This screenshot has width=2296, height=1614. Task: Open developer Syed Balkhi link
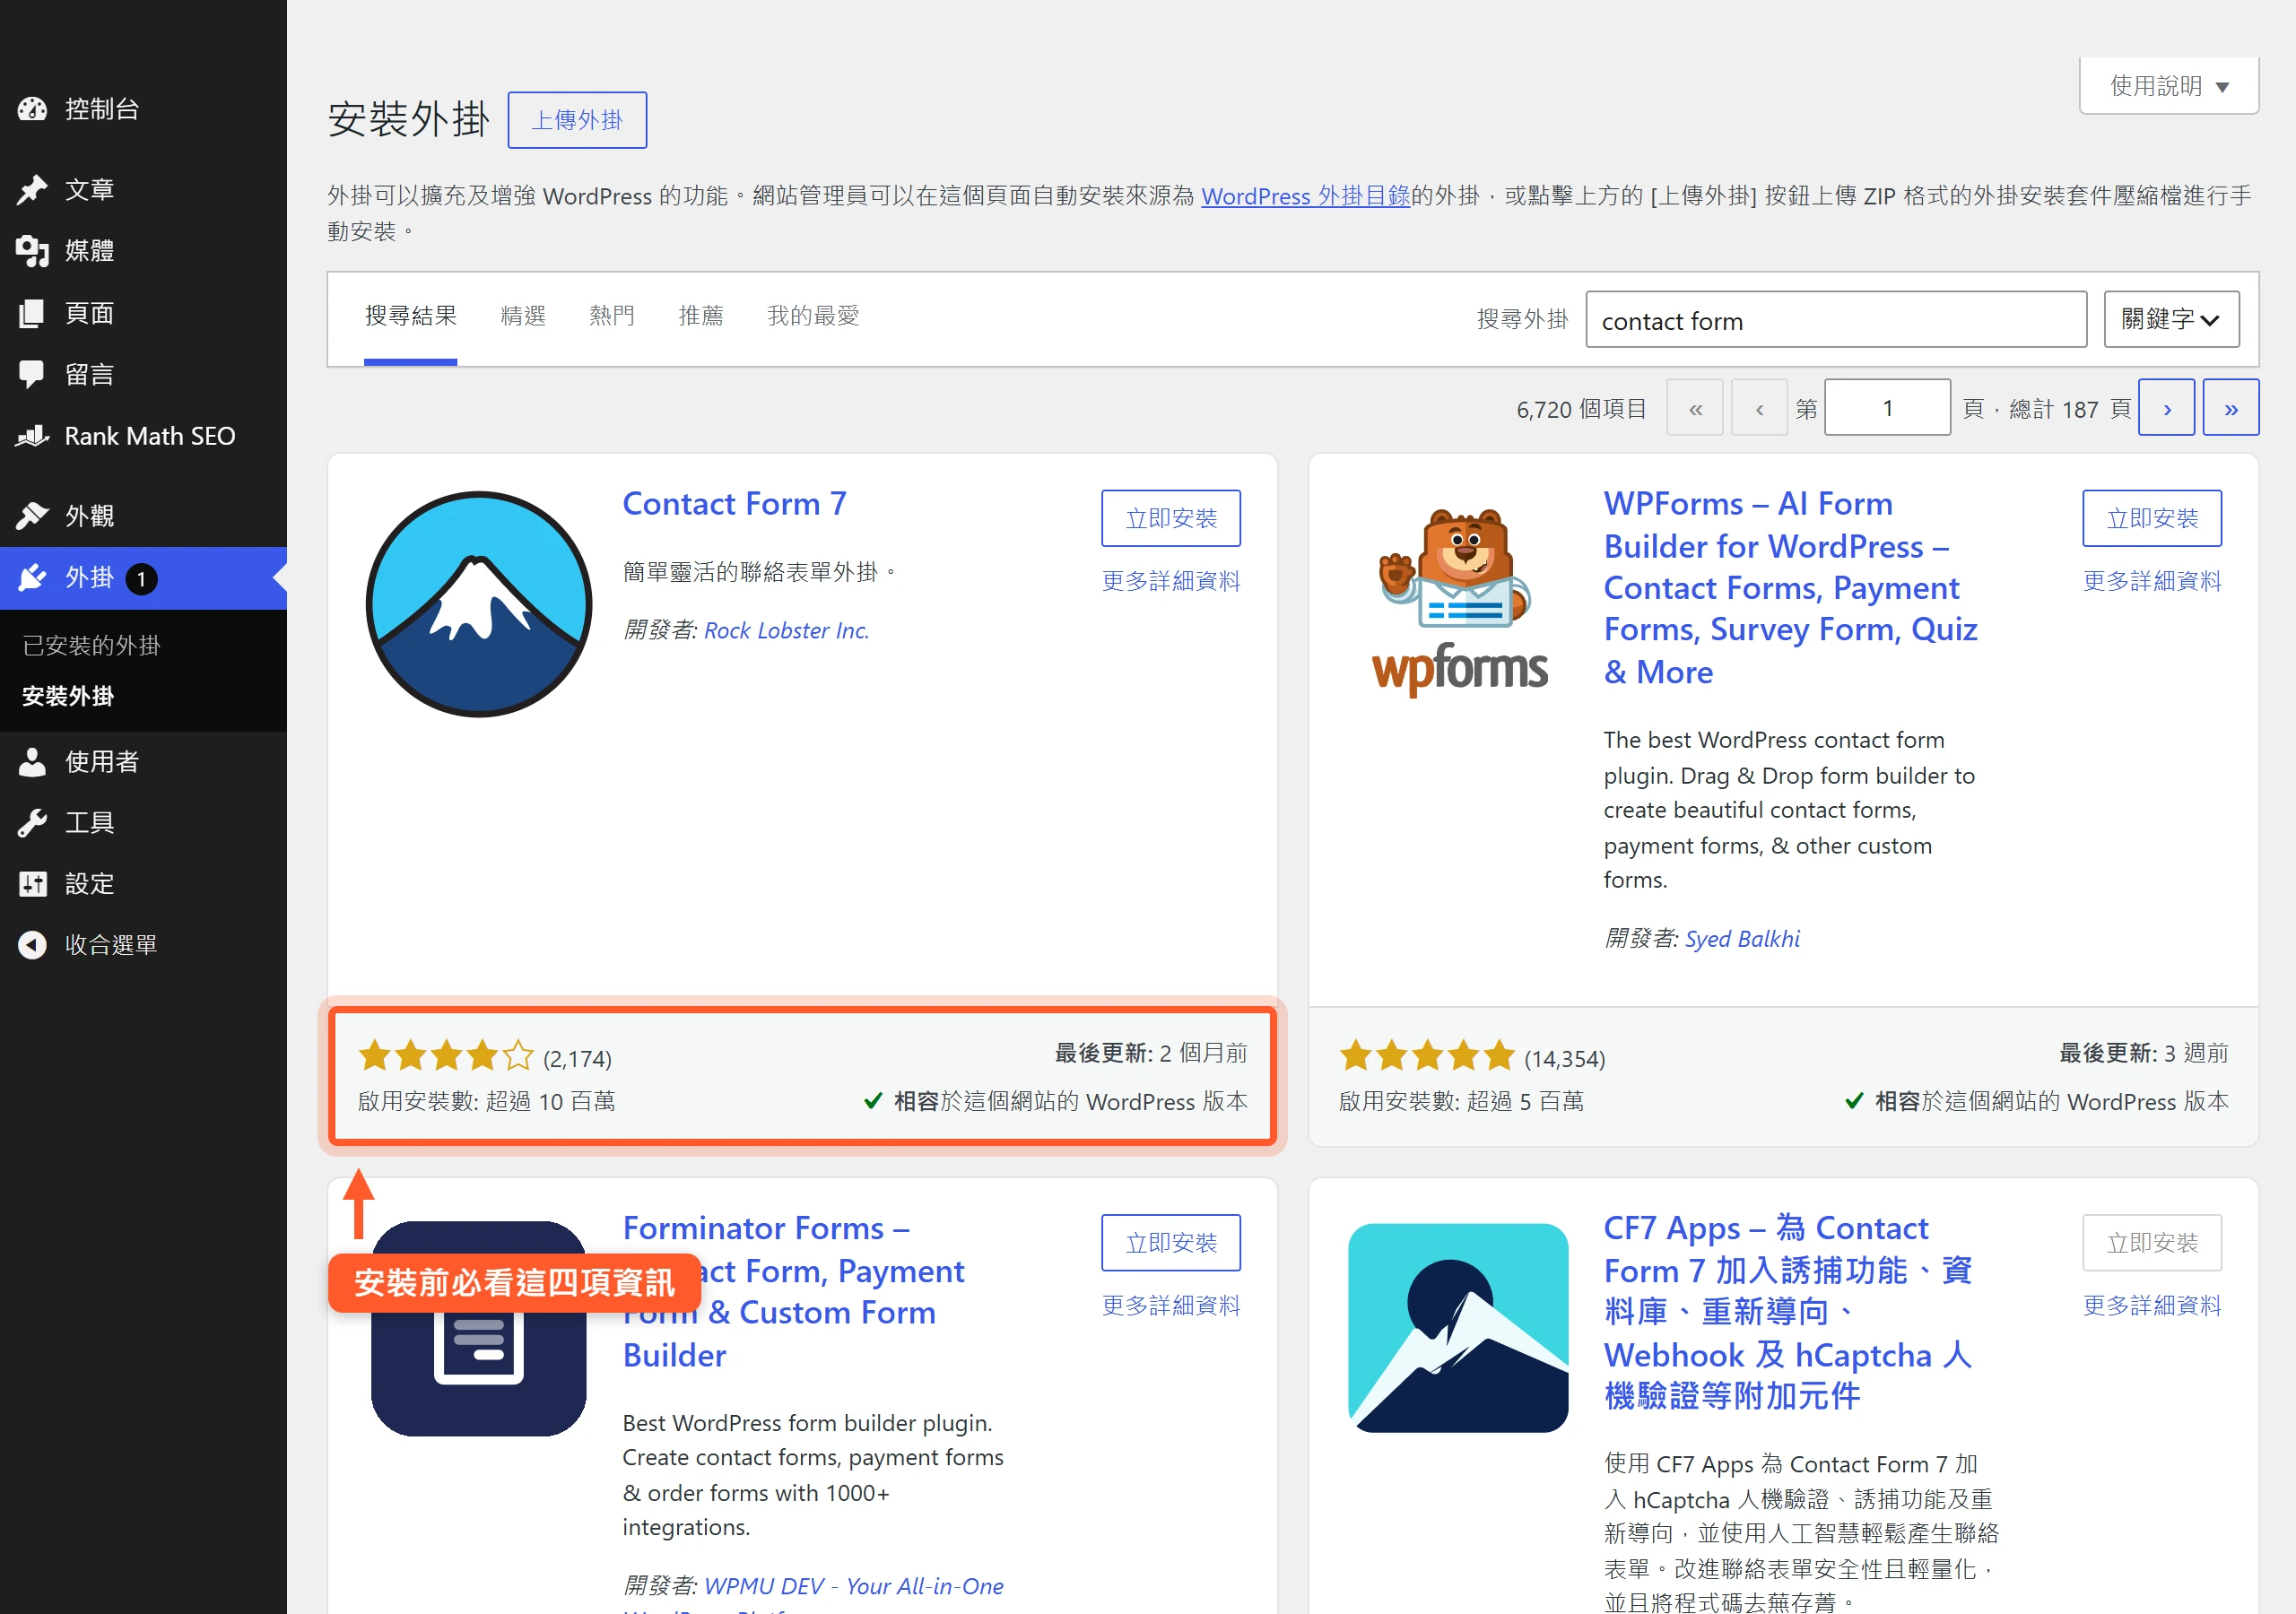[1742, 939]
